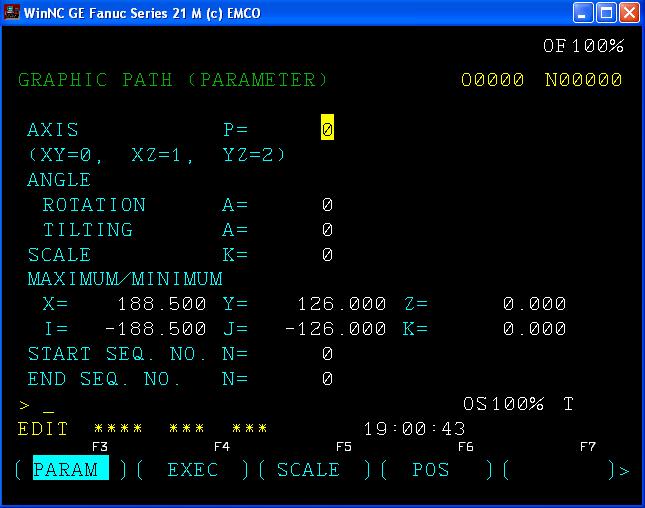Activate the EXEC softkey

pyautogui.click(x=193, y=470)
